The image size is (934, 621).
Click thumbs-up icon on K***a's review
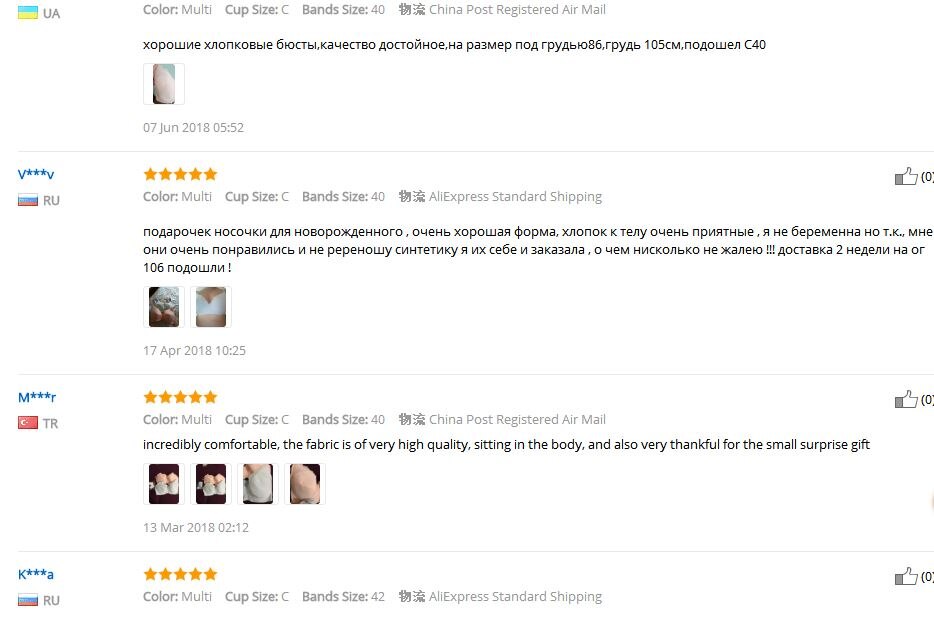tap(906, 576)
